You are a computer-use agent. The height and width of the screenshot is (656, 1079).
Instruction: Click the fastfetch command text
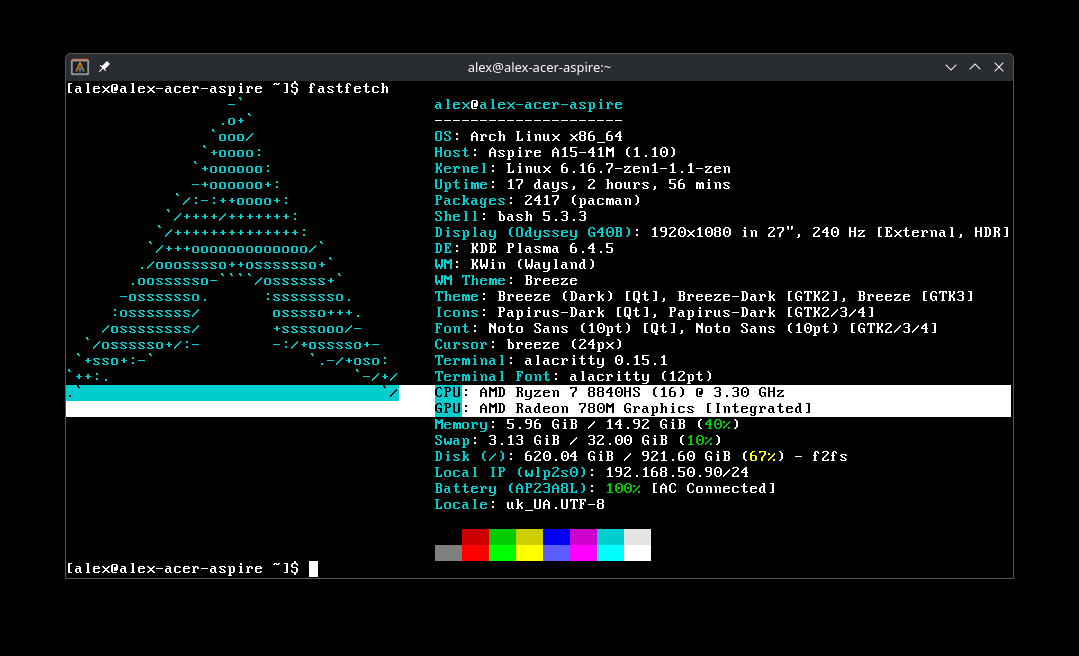(348, 89)
